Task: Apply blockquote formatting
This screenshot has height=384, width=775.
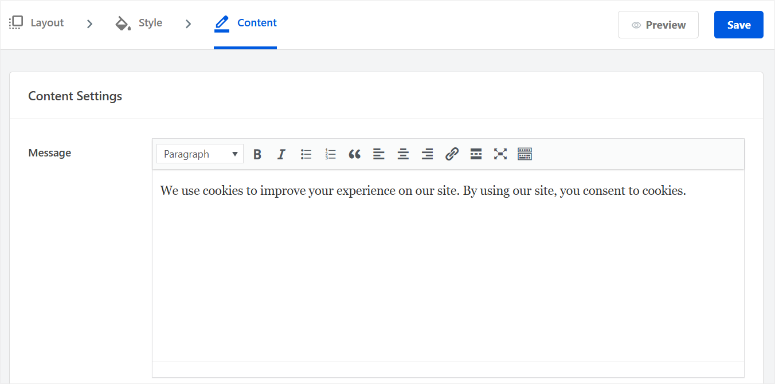Action: [354, 154]
